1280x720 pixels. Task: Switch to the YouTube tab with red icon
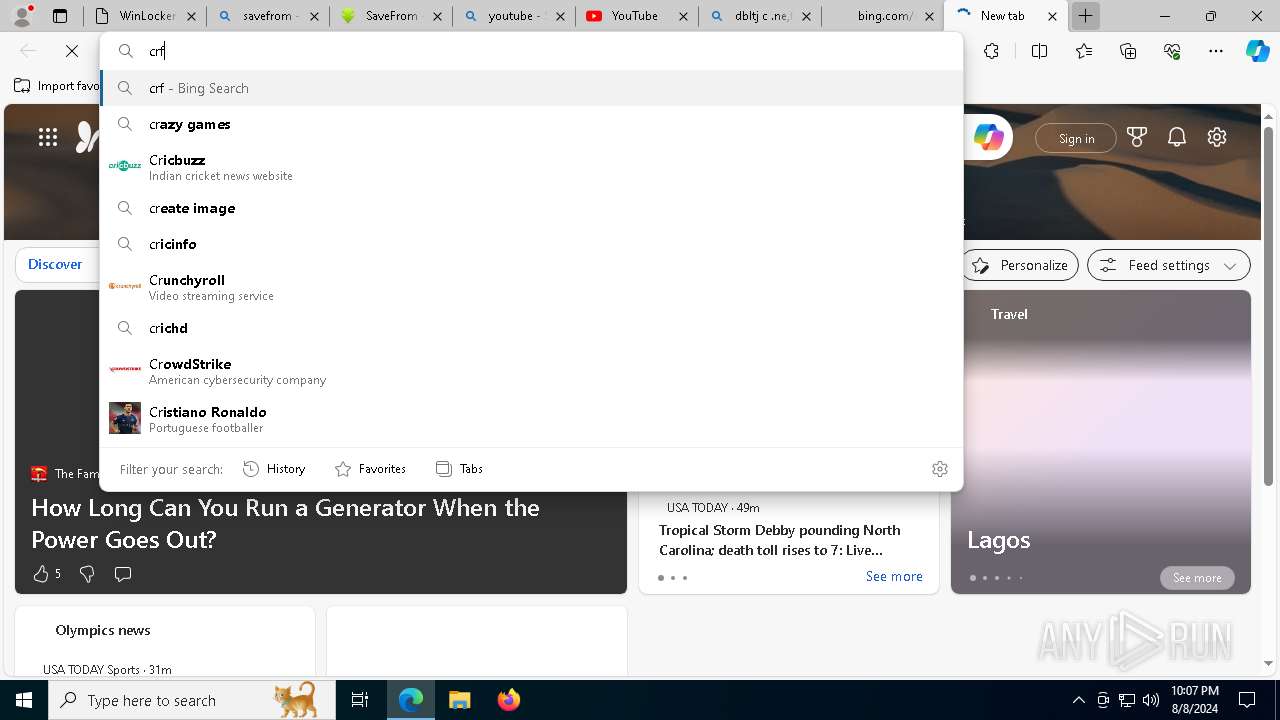click(637, 16)
